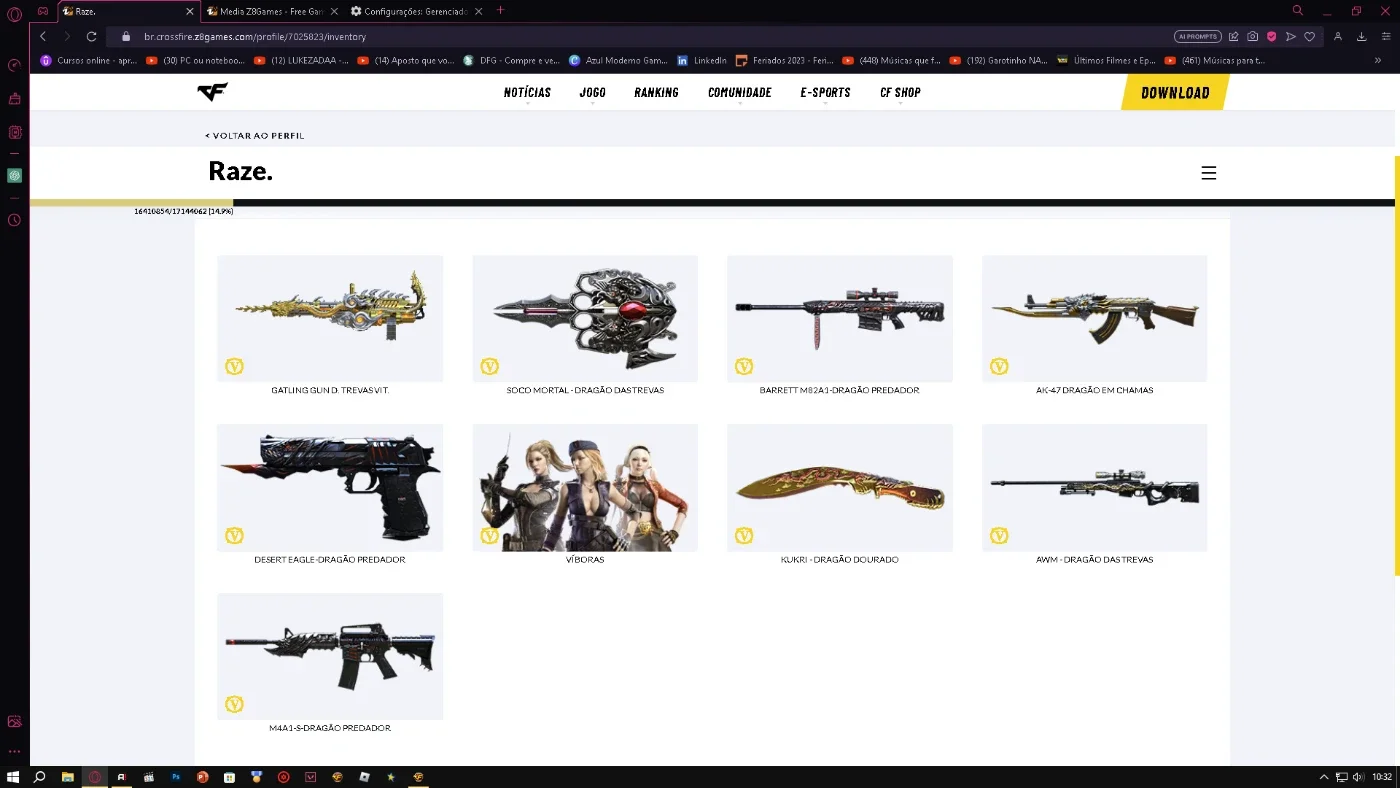Open DFG - Compre e ve... bookmark

point(511,60)
